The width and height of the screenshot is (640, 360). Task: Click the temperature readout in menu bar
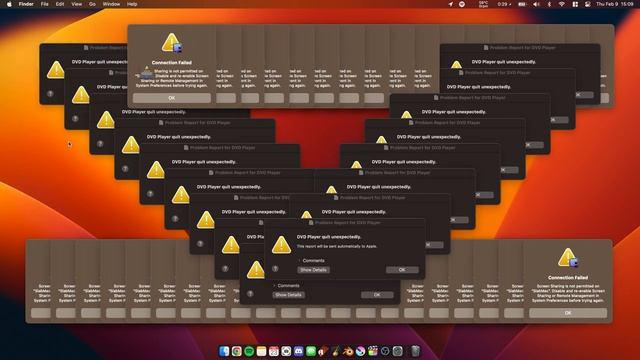pyautogui.click(x=483, y=4)
